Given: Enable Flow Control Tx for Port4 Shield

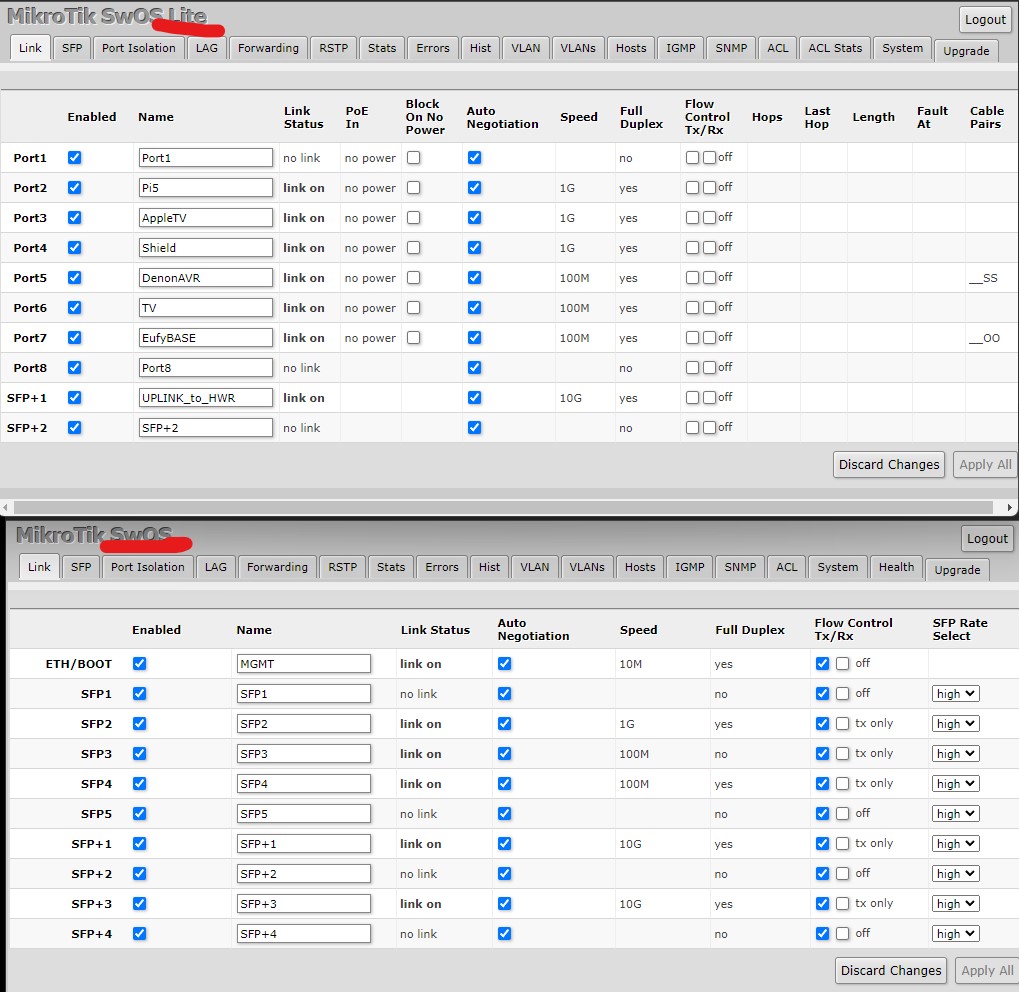Looking at the screenshot, I should 692,248.
